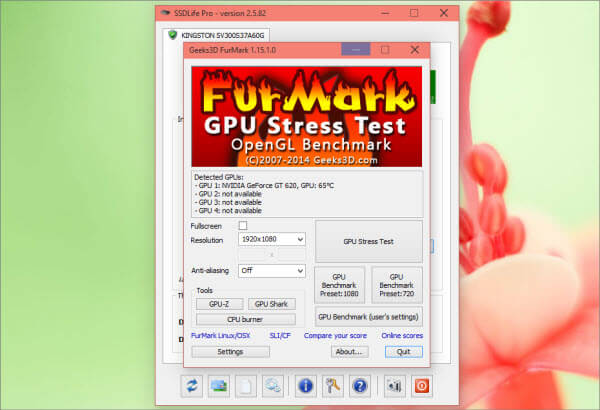Click the 'Detected GPUs:' heading
This screenshot has height=410, width=600.
219,177
